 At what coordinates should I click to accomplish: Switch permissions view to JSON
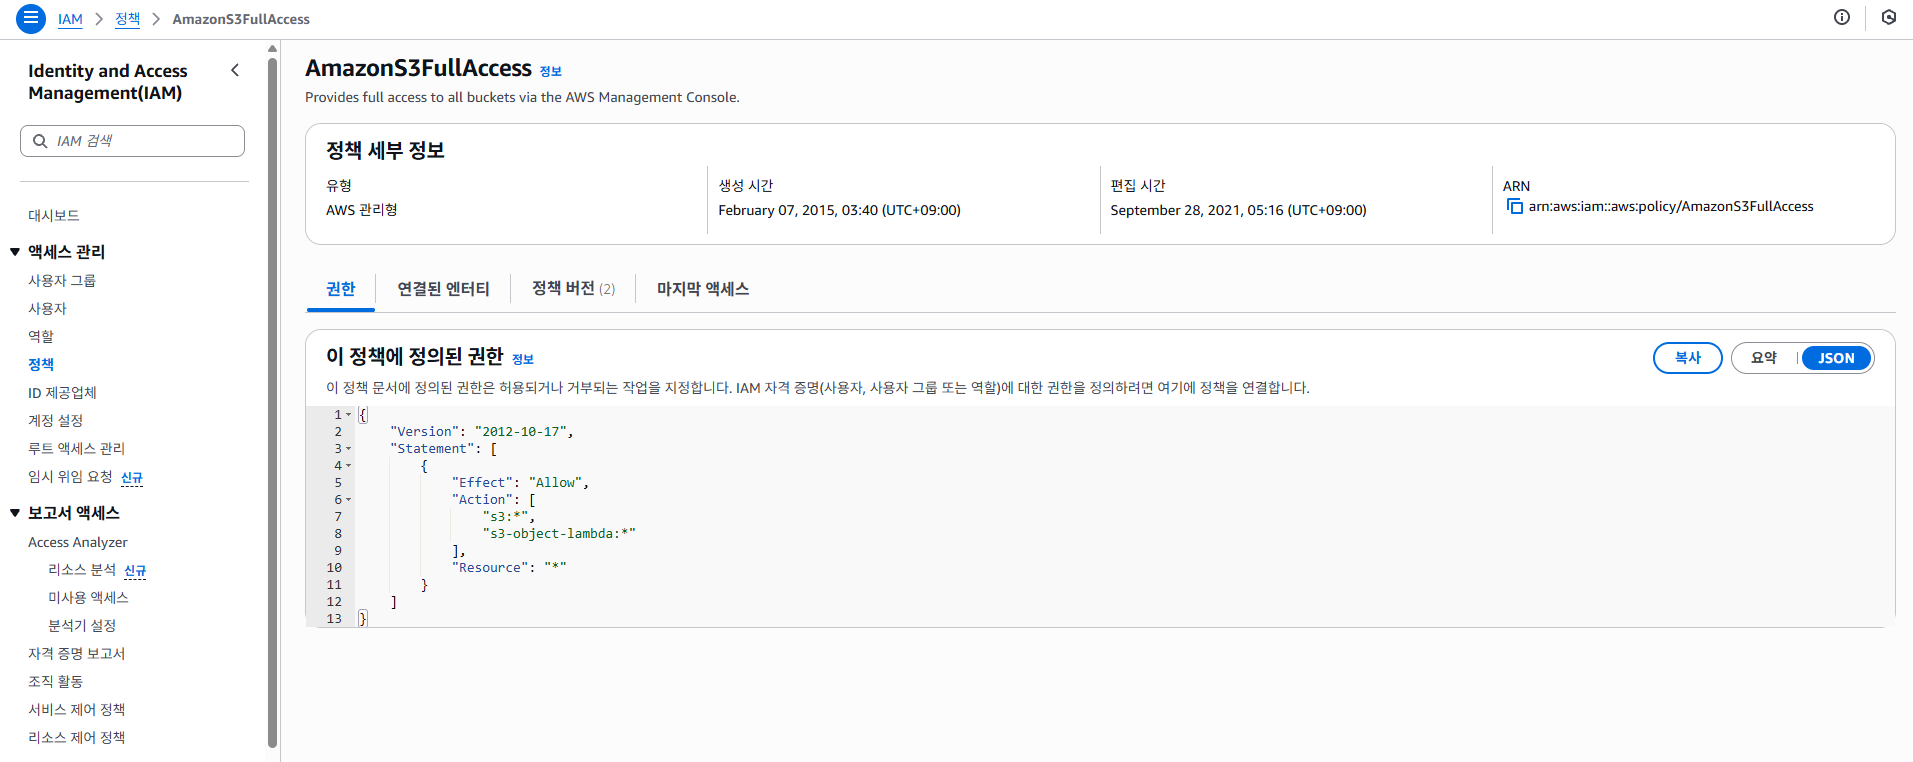tap(1836, 358)
